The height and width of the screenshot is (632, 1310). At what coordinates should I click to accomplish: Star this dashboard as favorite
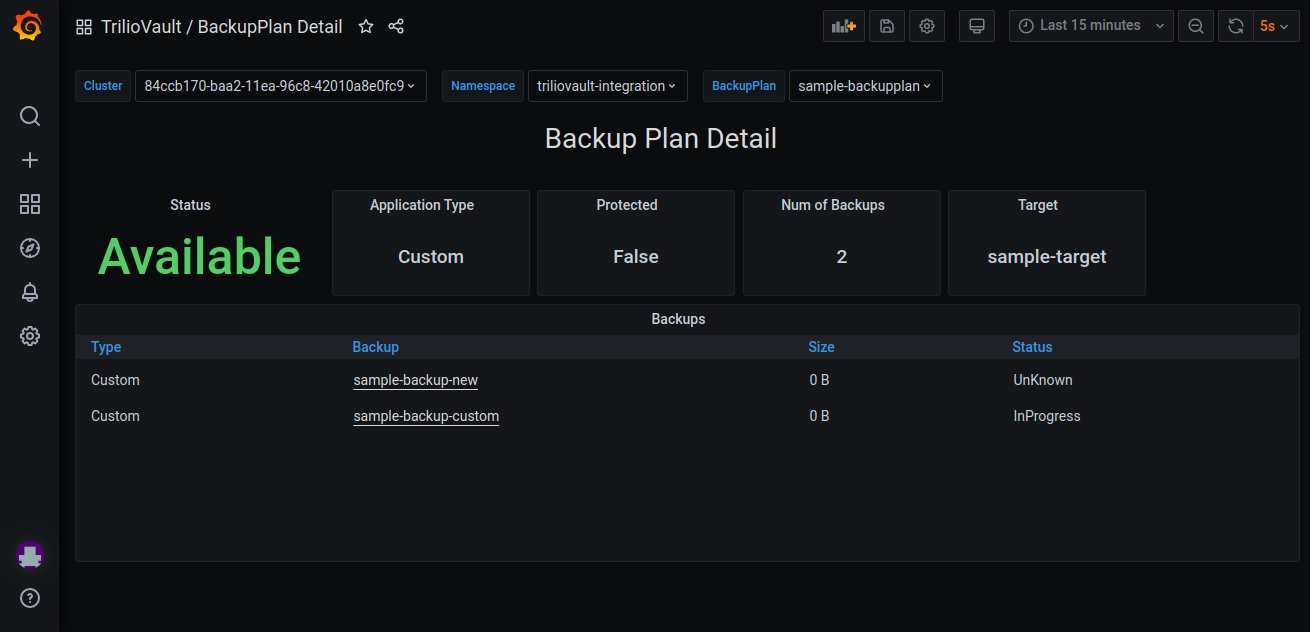click(366, 27)
